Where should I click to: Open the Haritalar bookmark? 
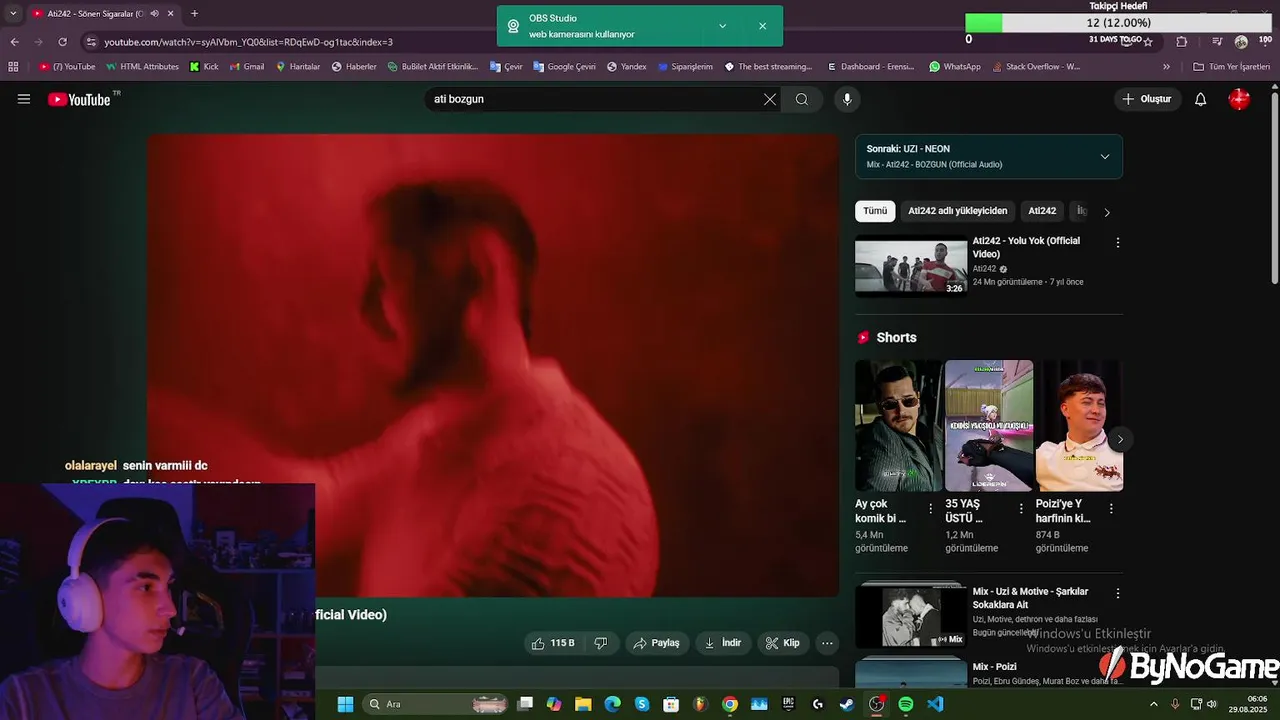click(297, 67)
